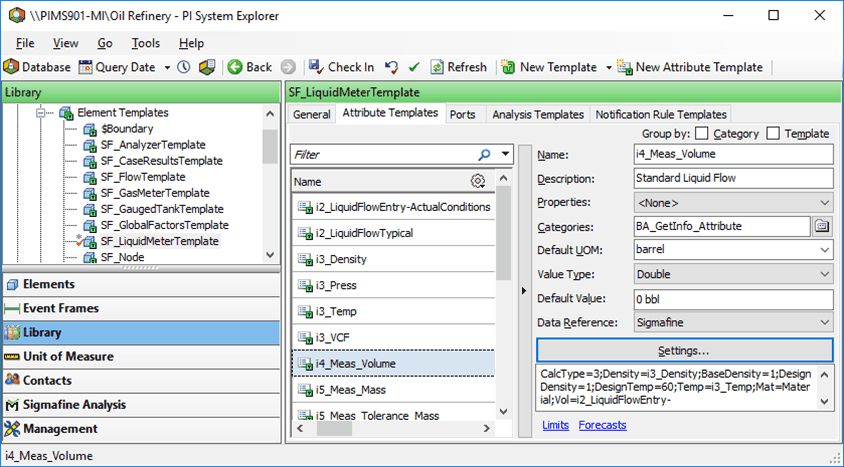Select i3_Press attribute row
The image size is (844, 467).
point(393,285)
